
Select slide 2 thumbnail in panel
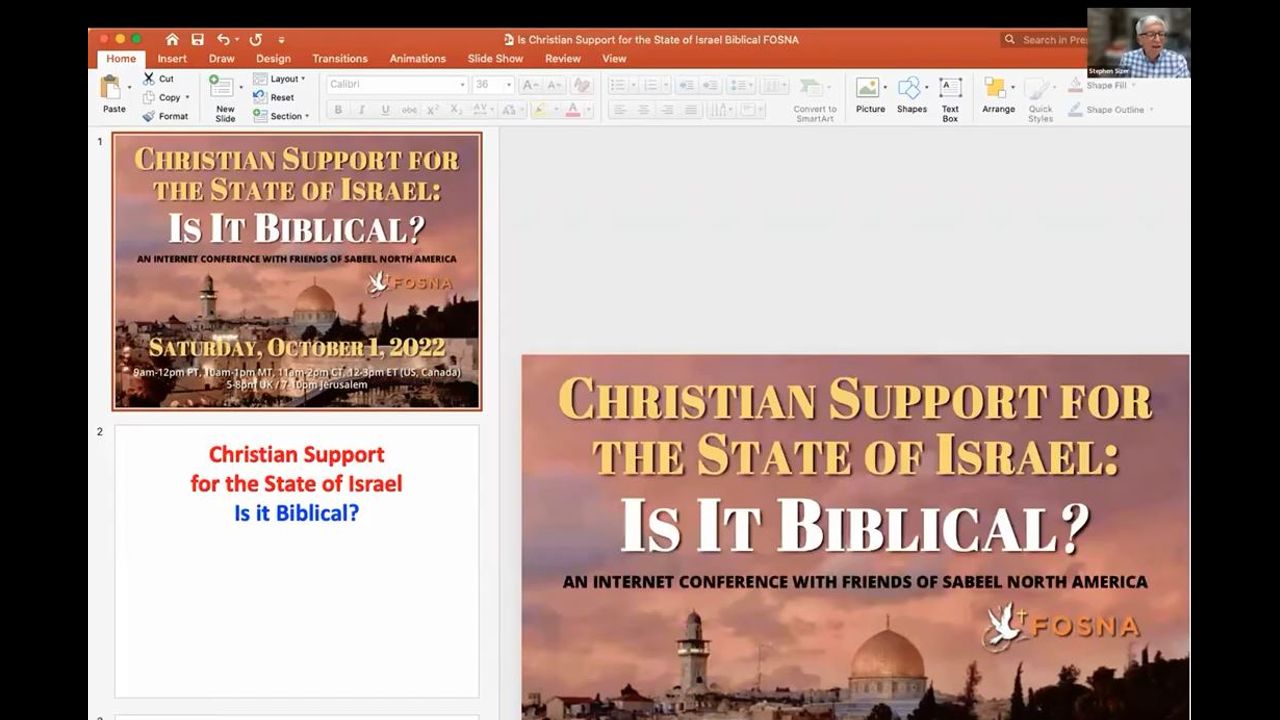coord(296,561)
